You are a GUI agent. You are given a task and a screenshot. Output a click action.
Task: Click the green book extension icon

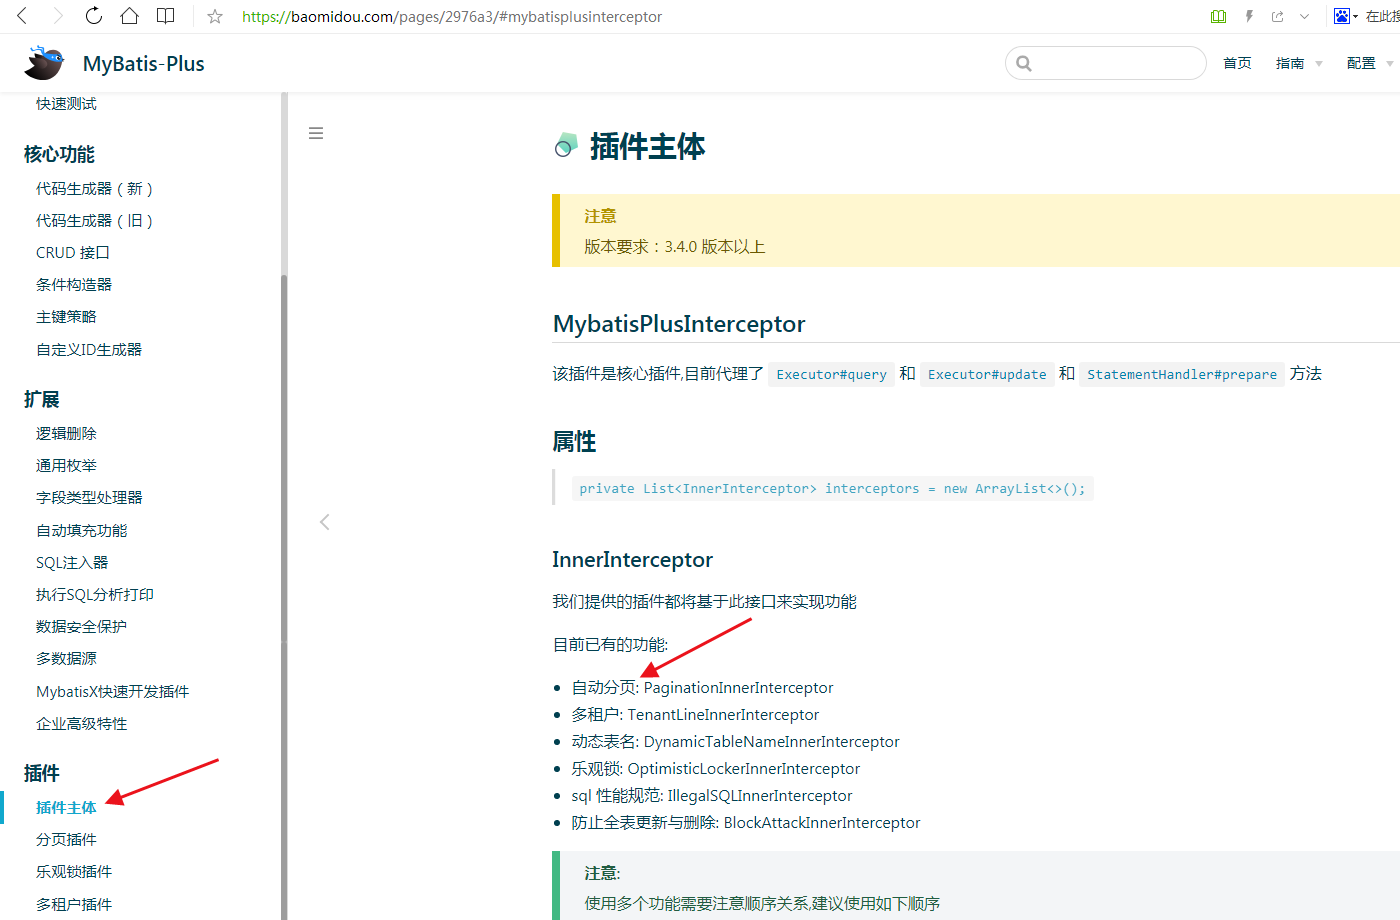[x=1218, y=16]
